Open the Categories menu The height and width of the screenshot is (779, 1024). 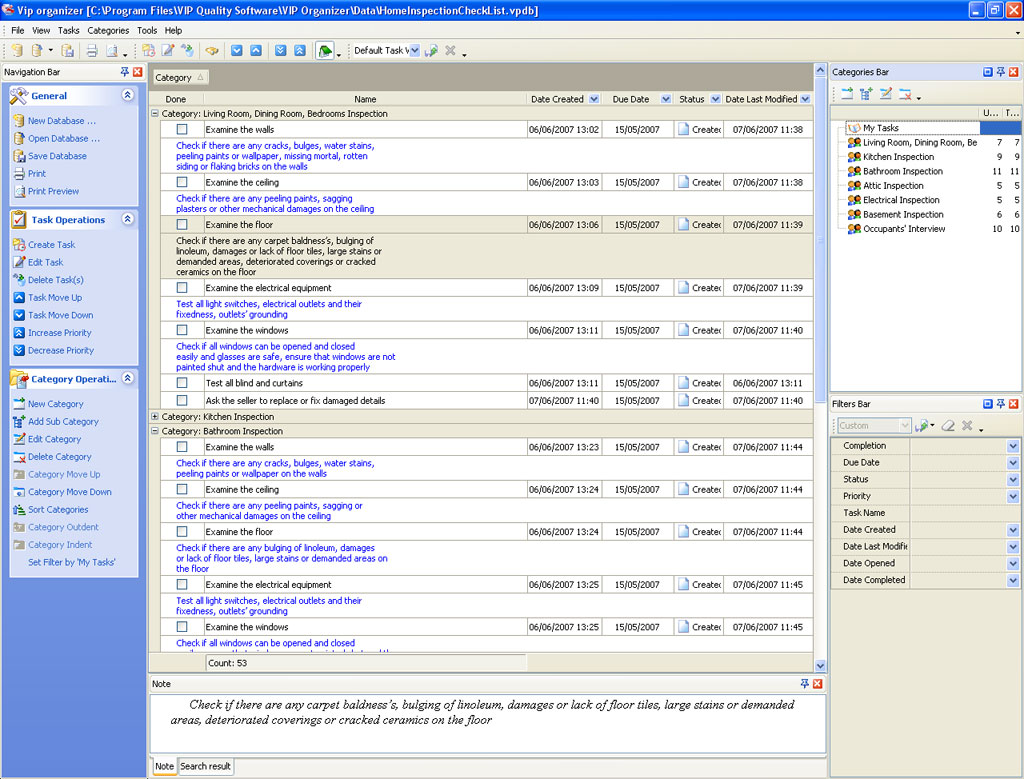point(108,30)
